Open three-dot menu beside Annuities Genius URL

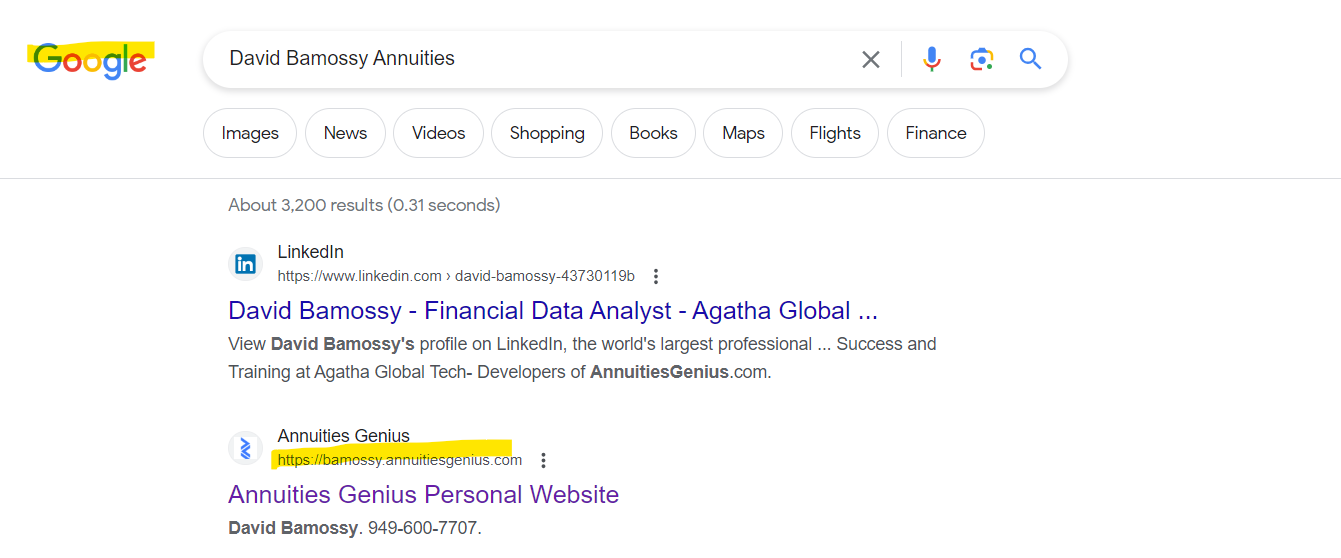click(543, 460)
